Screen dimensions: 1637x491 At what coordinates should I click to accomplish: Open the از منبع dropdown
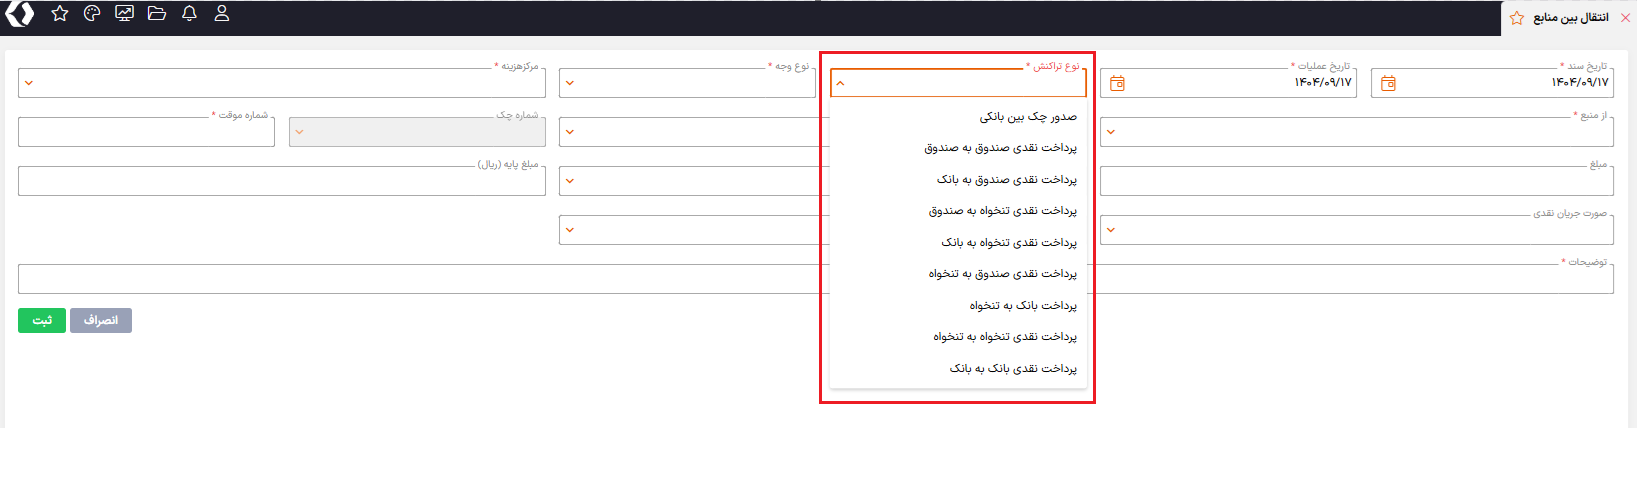[1111, 132]
